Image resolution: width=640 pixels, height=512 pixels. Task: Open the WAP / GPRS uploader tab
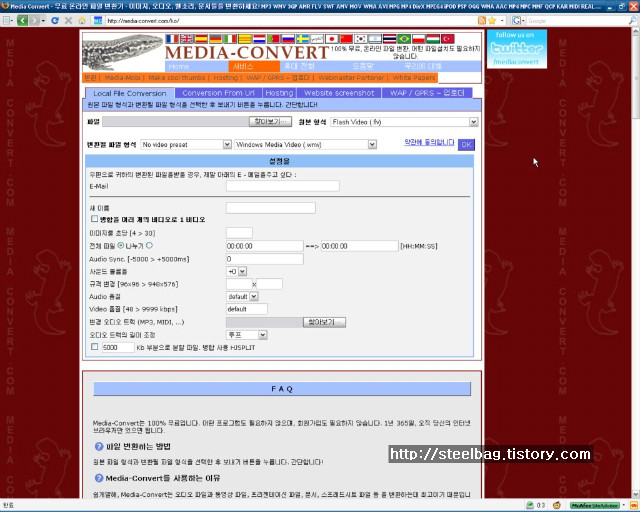point(427,93)
